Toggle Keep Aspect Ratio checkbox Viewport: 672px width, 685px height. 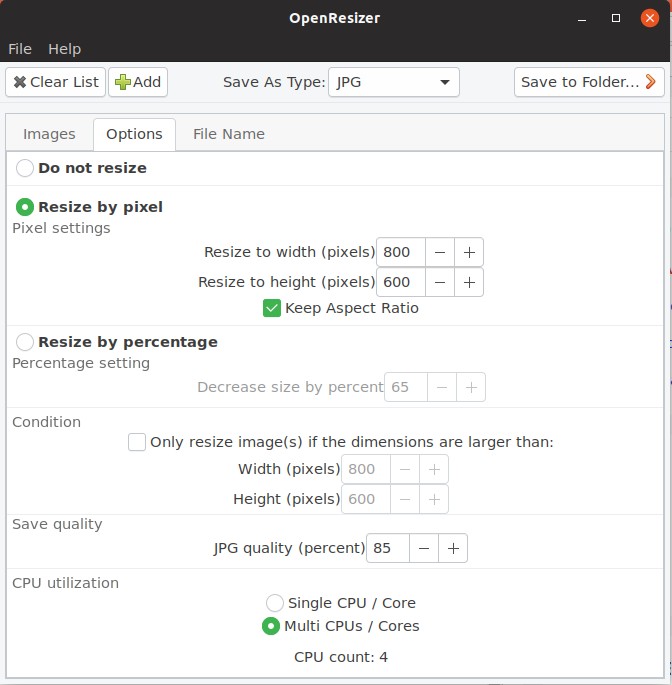click(x=272, y=308)
